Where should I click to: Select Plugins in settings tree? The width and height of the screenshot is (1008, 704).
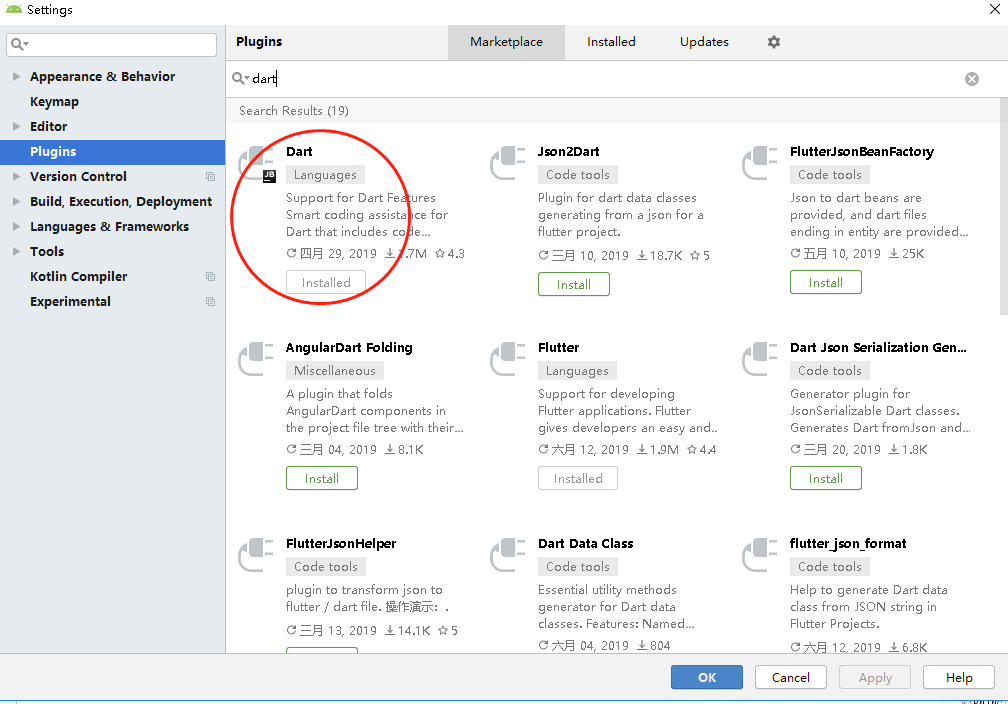pos(112,152)
